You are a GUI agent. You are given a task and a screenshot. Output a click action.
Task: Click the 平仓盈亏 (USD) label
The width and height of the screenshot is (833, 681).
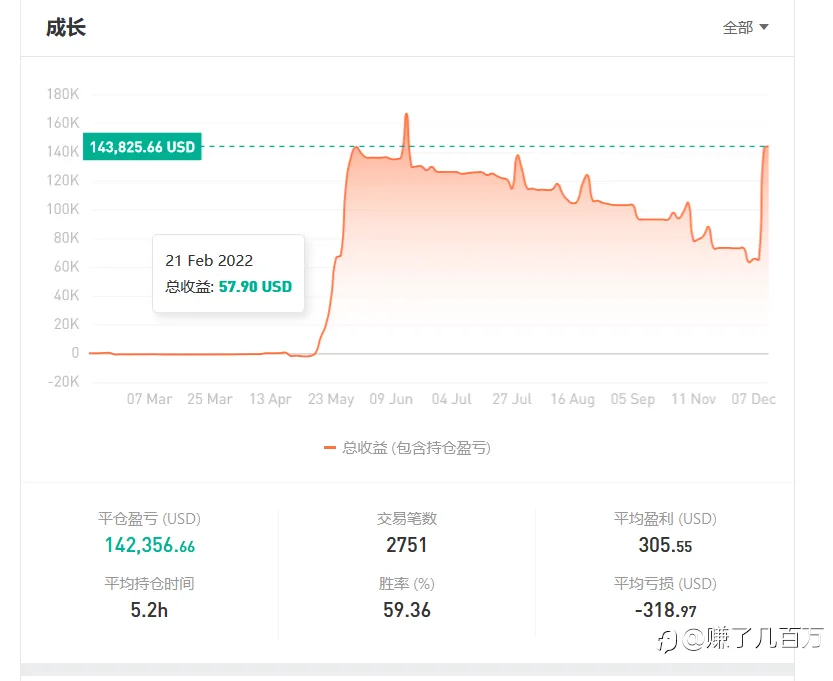click(149, 518)
